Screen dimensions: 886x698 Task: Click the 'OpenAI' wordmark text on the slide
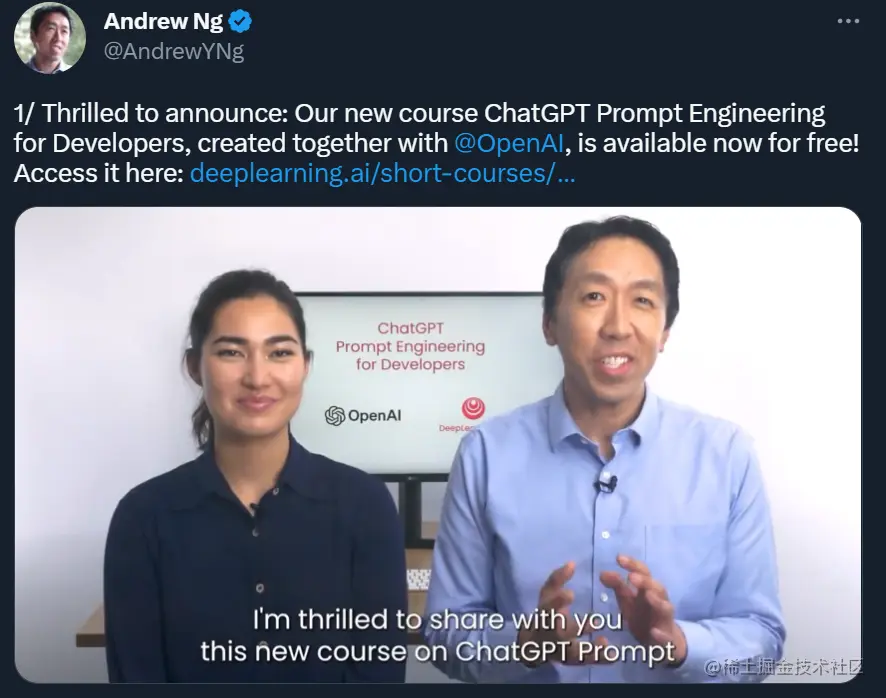375,416
